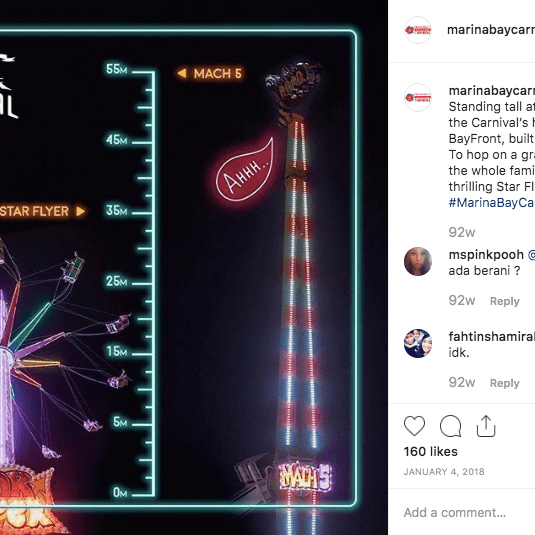535x535 pixels.
Task: Visit fahtinshamirah's username link
Action: tap(492, 336)
